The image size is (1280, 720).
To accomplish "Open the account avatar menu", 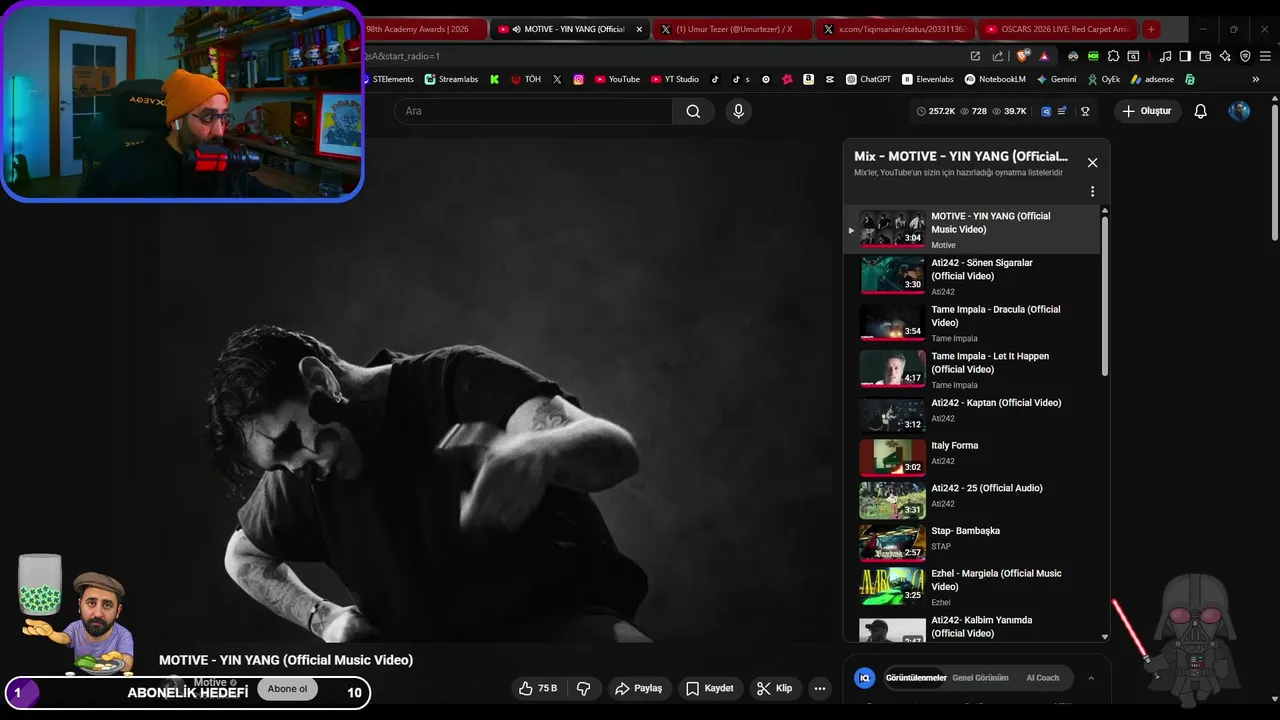I will coord(1239,111).
